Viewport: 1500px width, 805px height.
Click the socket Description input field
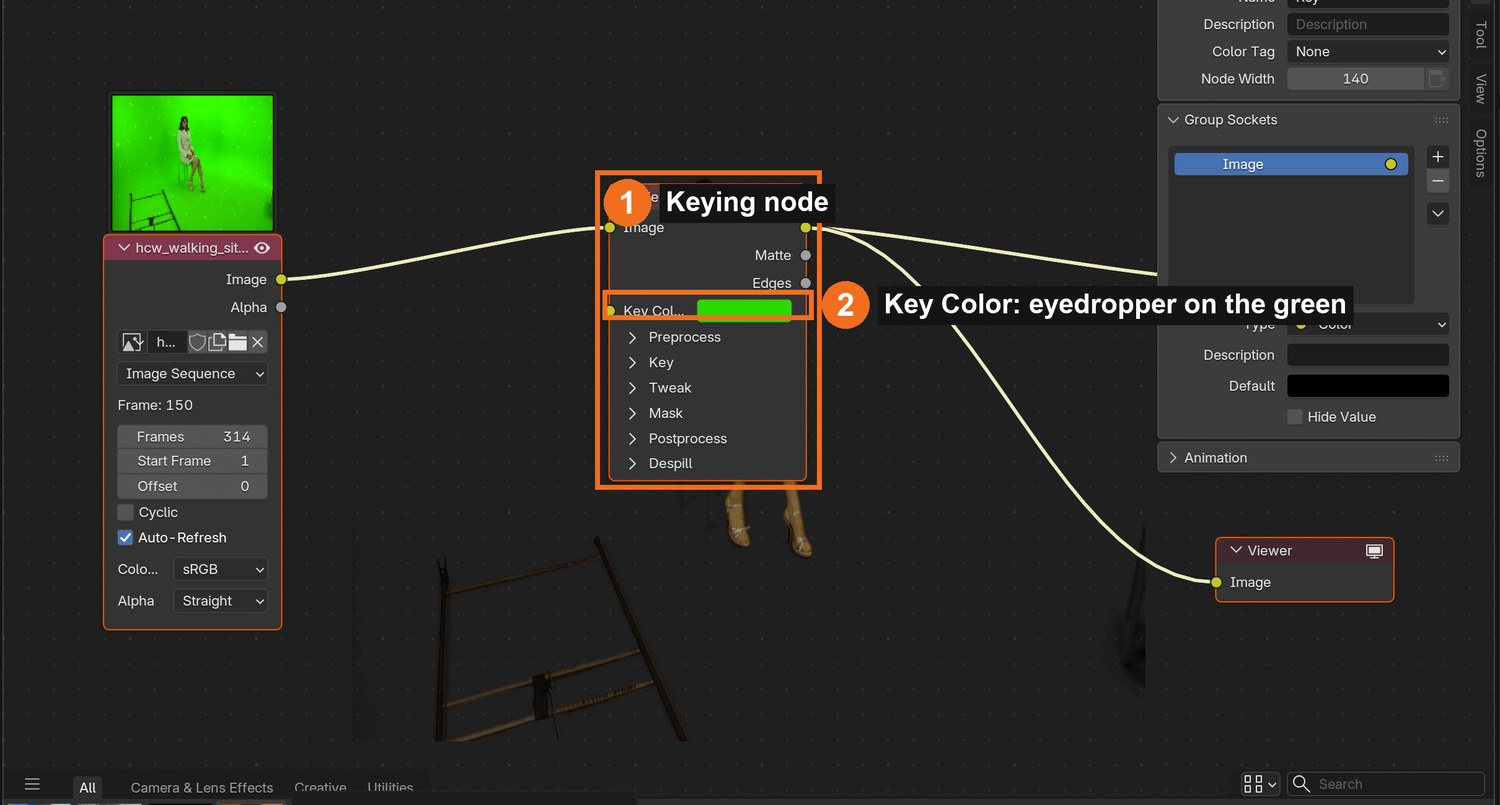(x=1368, y=355)
